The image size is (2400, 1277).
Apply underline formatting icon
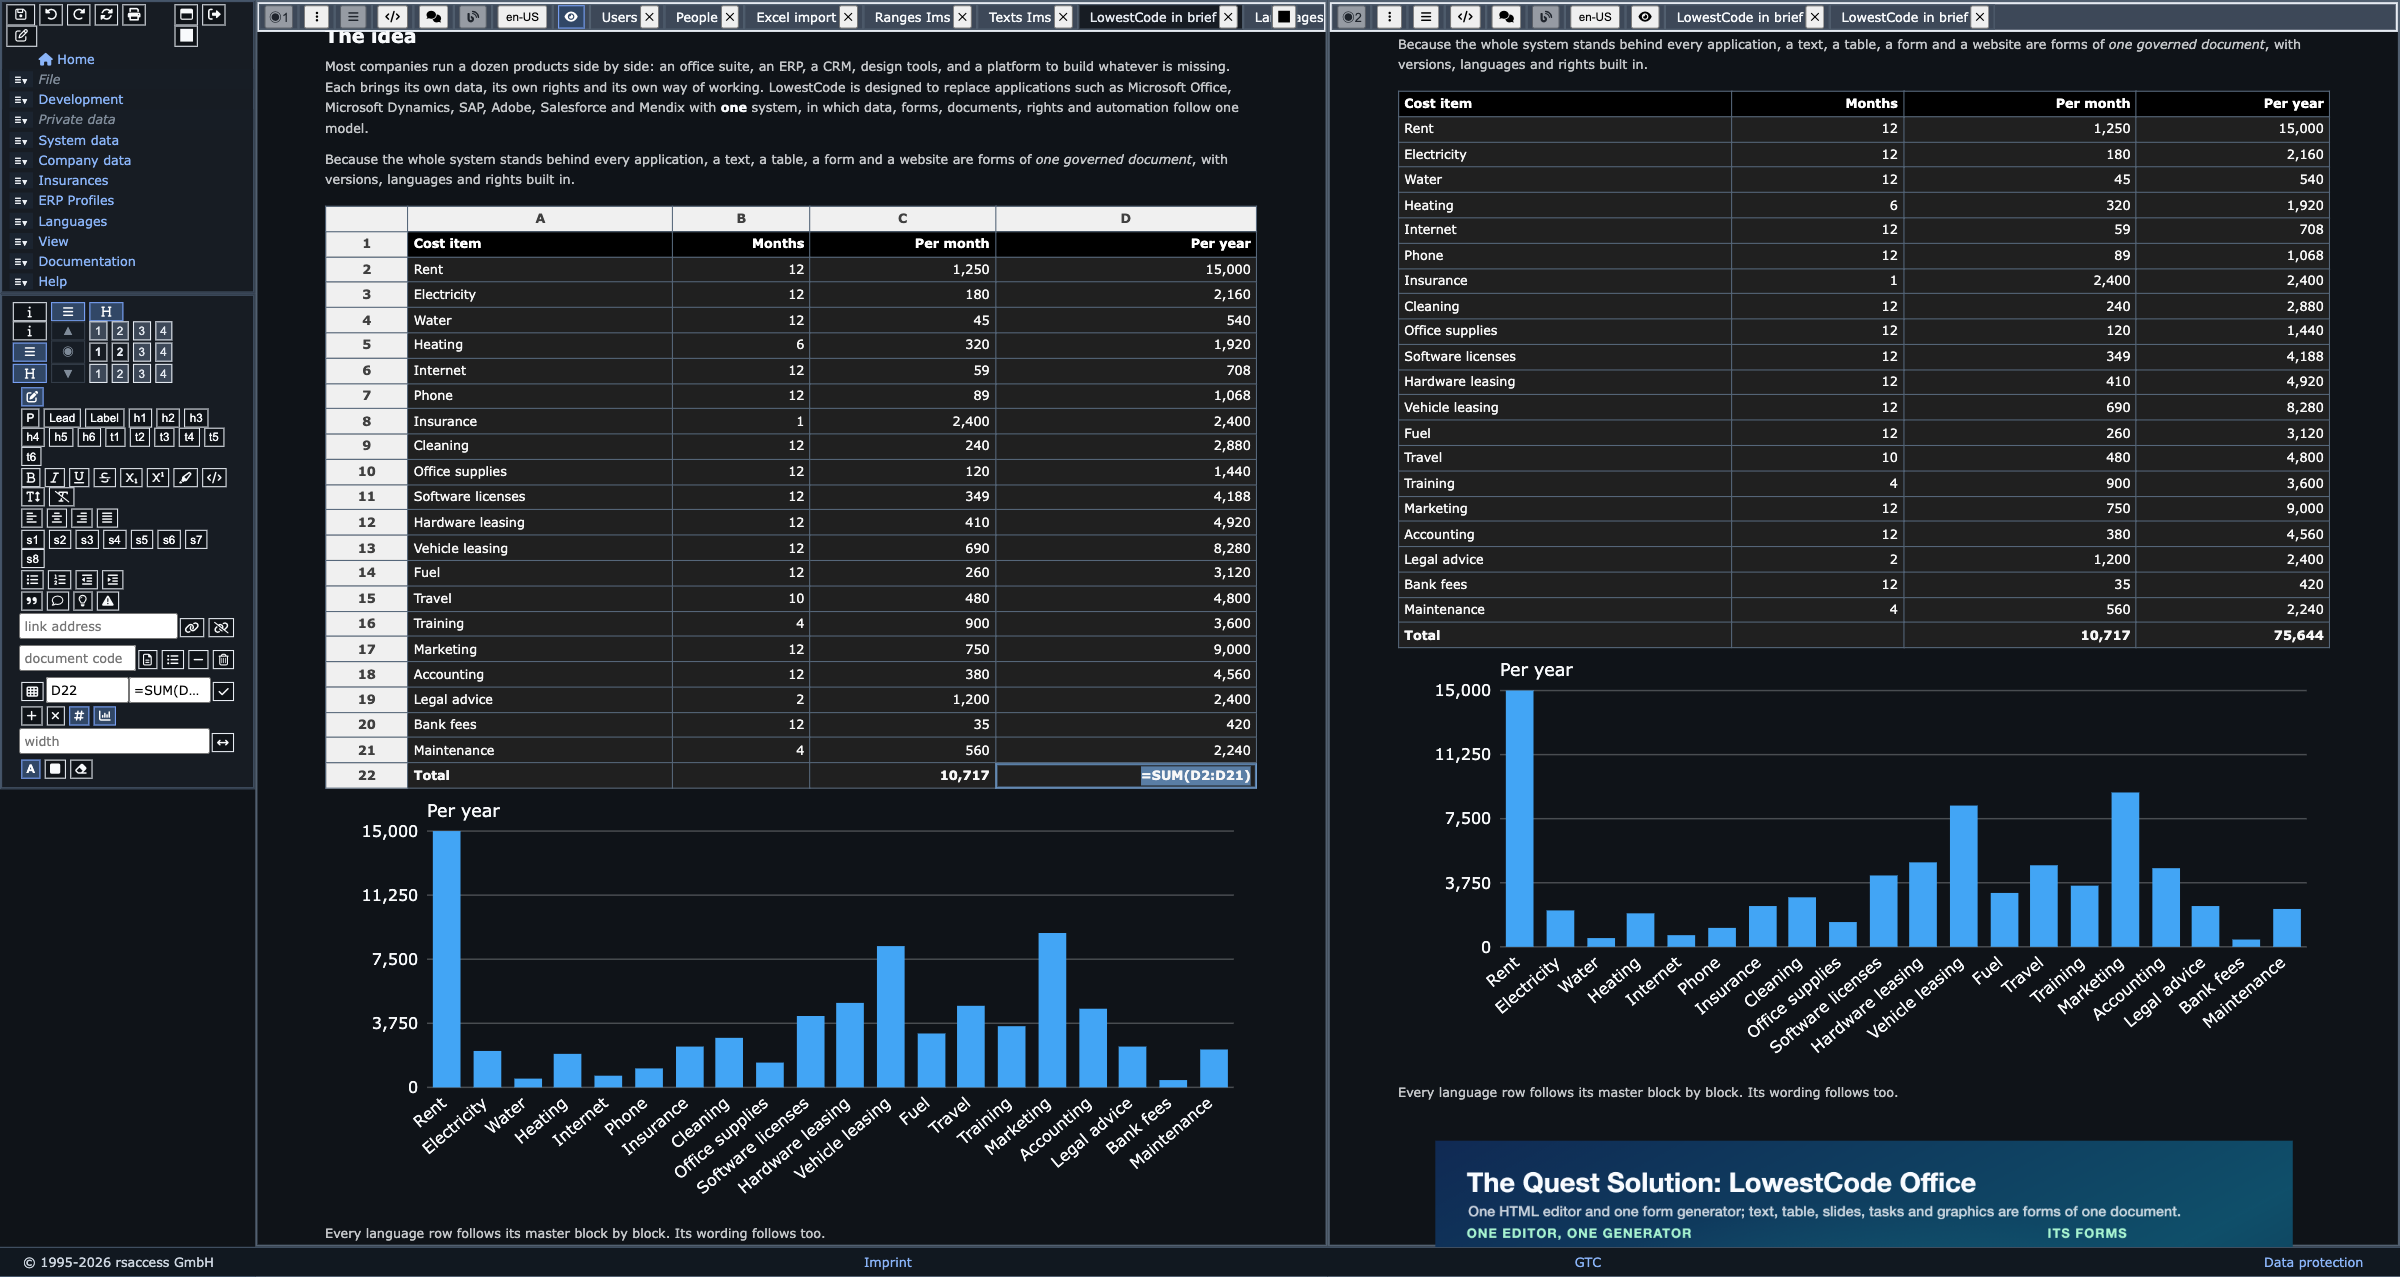pyautogui.click(x=79, y=477)
